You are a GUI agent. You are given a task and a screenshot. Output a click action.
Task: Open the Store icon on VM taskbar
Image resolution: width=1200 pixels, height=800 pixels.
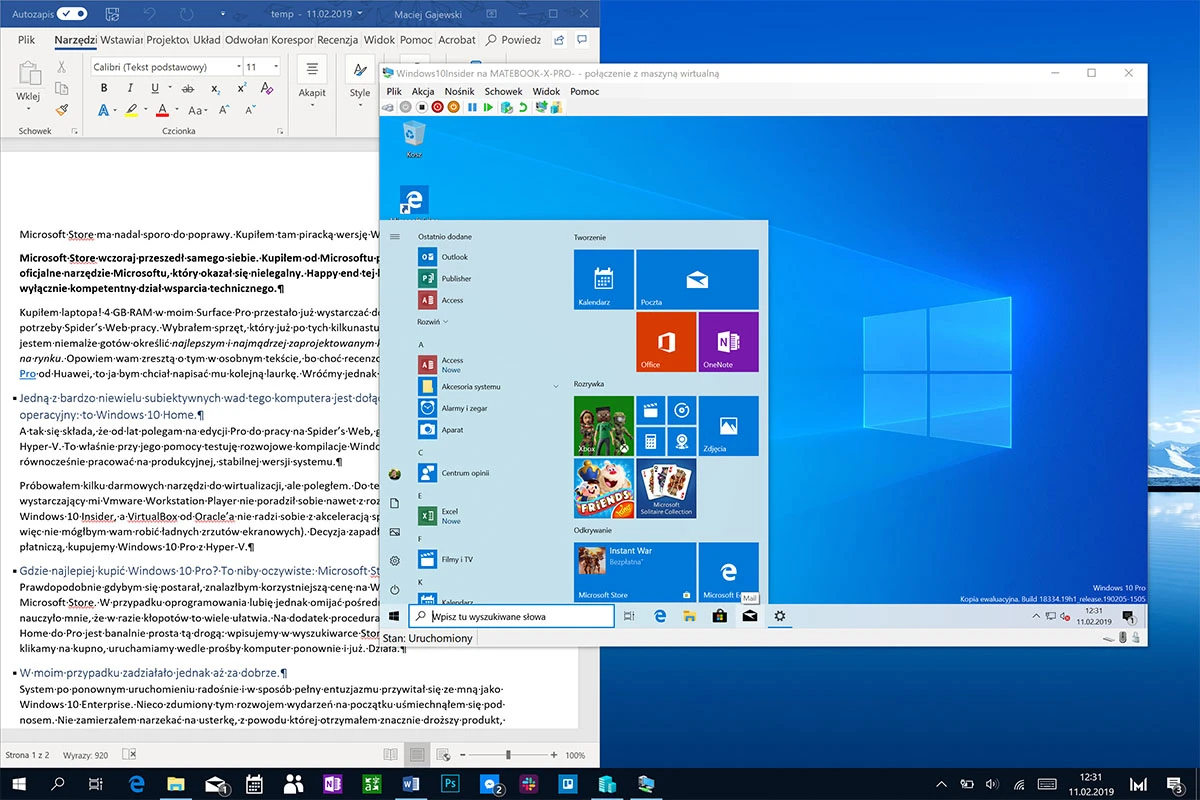click(x=719, y=616)
